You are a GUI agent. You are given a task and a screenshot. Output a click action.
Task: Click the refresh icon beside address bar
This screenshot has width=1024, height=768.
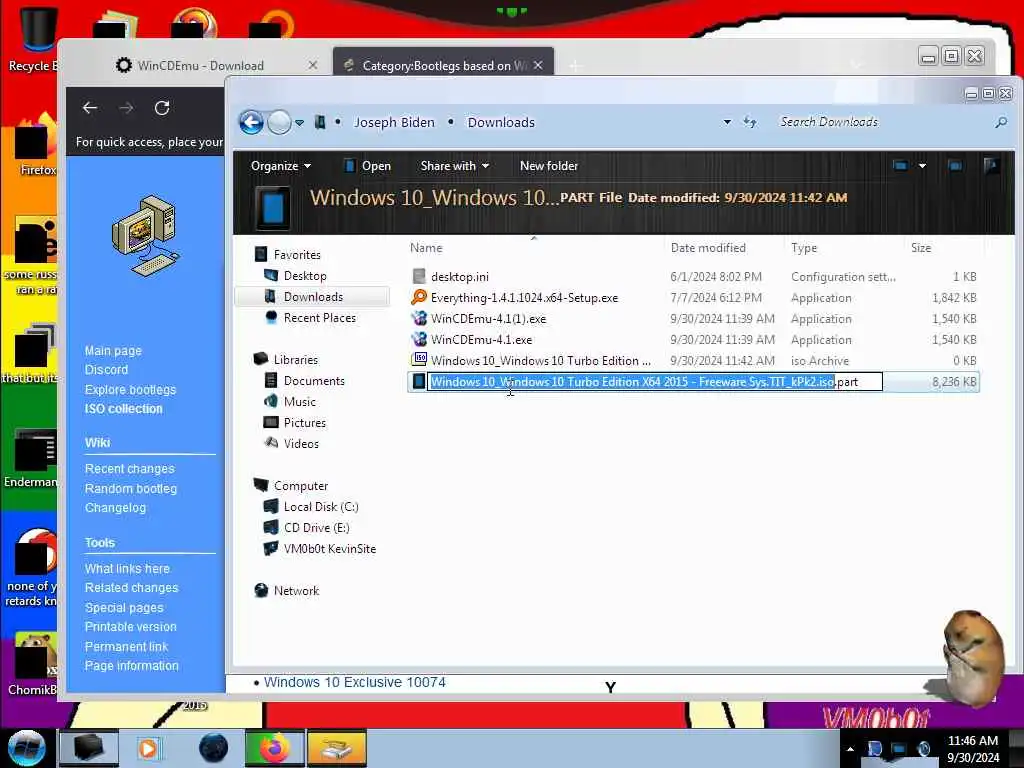click(x=750, y=122)
